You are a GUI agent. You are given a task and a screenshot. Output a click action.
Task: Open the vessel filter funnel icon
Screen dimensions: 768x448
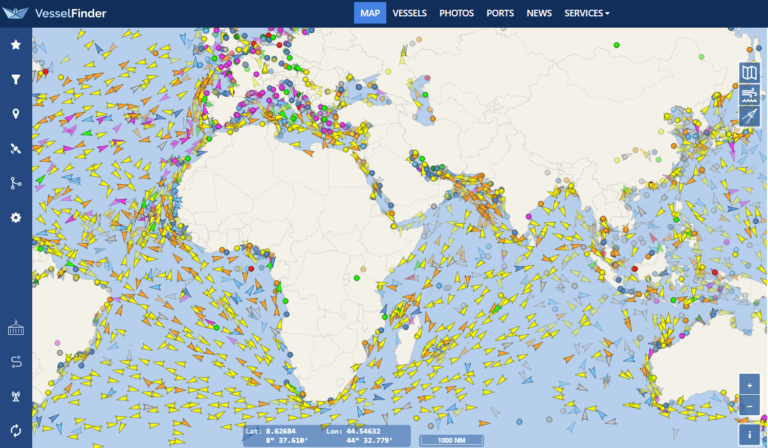click(x=15, y=79)
